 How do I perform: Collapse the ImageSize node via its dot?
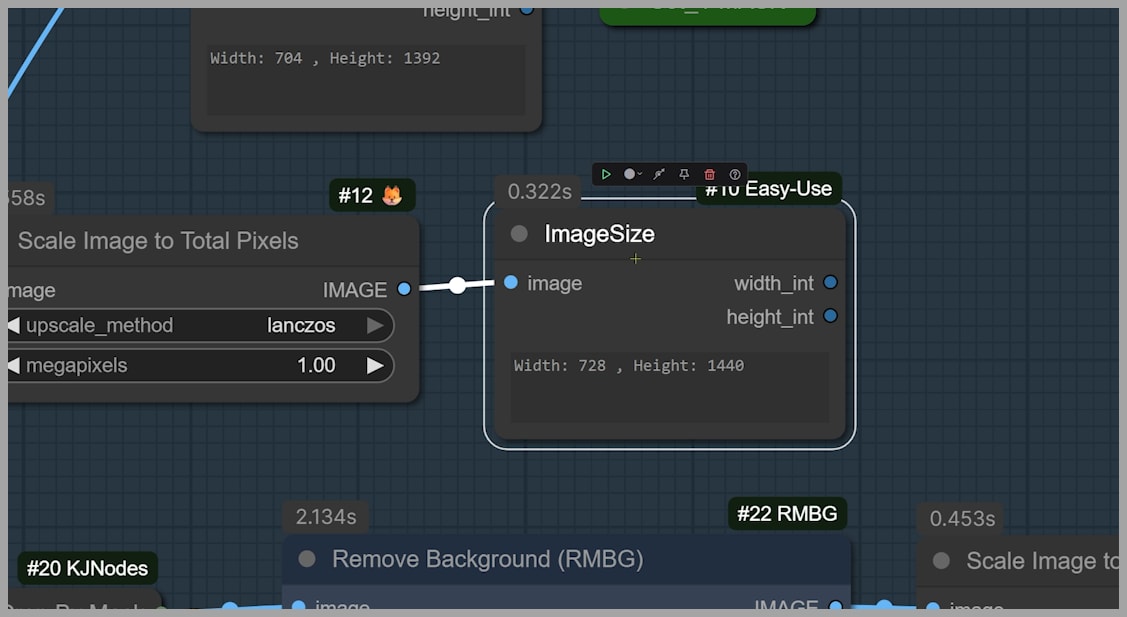[519, 234]
